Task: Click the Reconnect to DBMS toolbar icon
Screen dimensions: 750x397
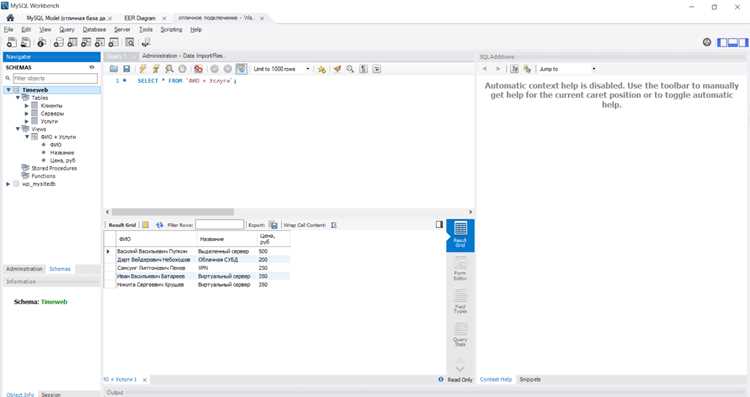Action: (146, 43)
